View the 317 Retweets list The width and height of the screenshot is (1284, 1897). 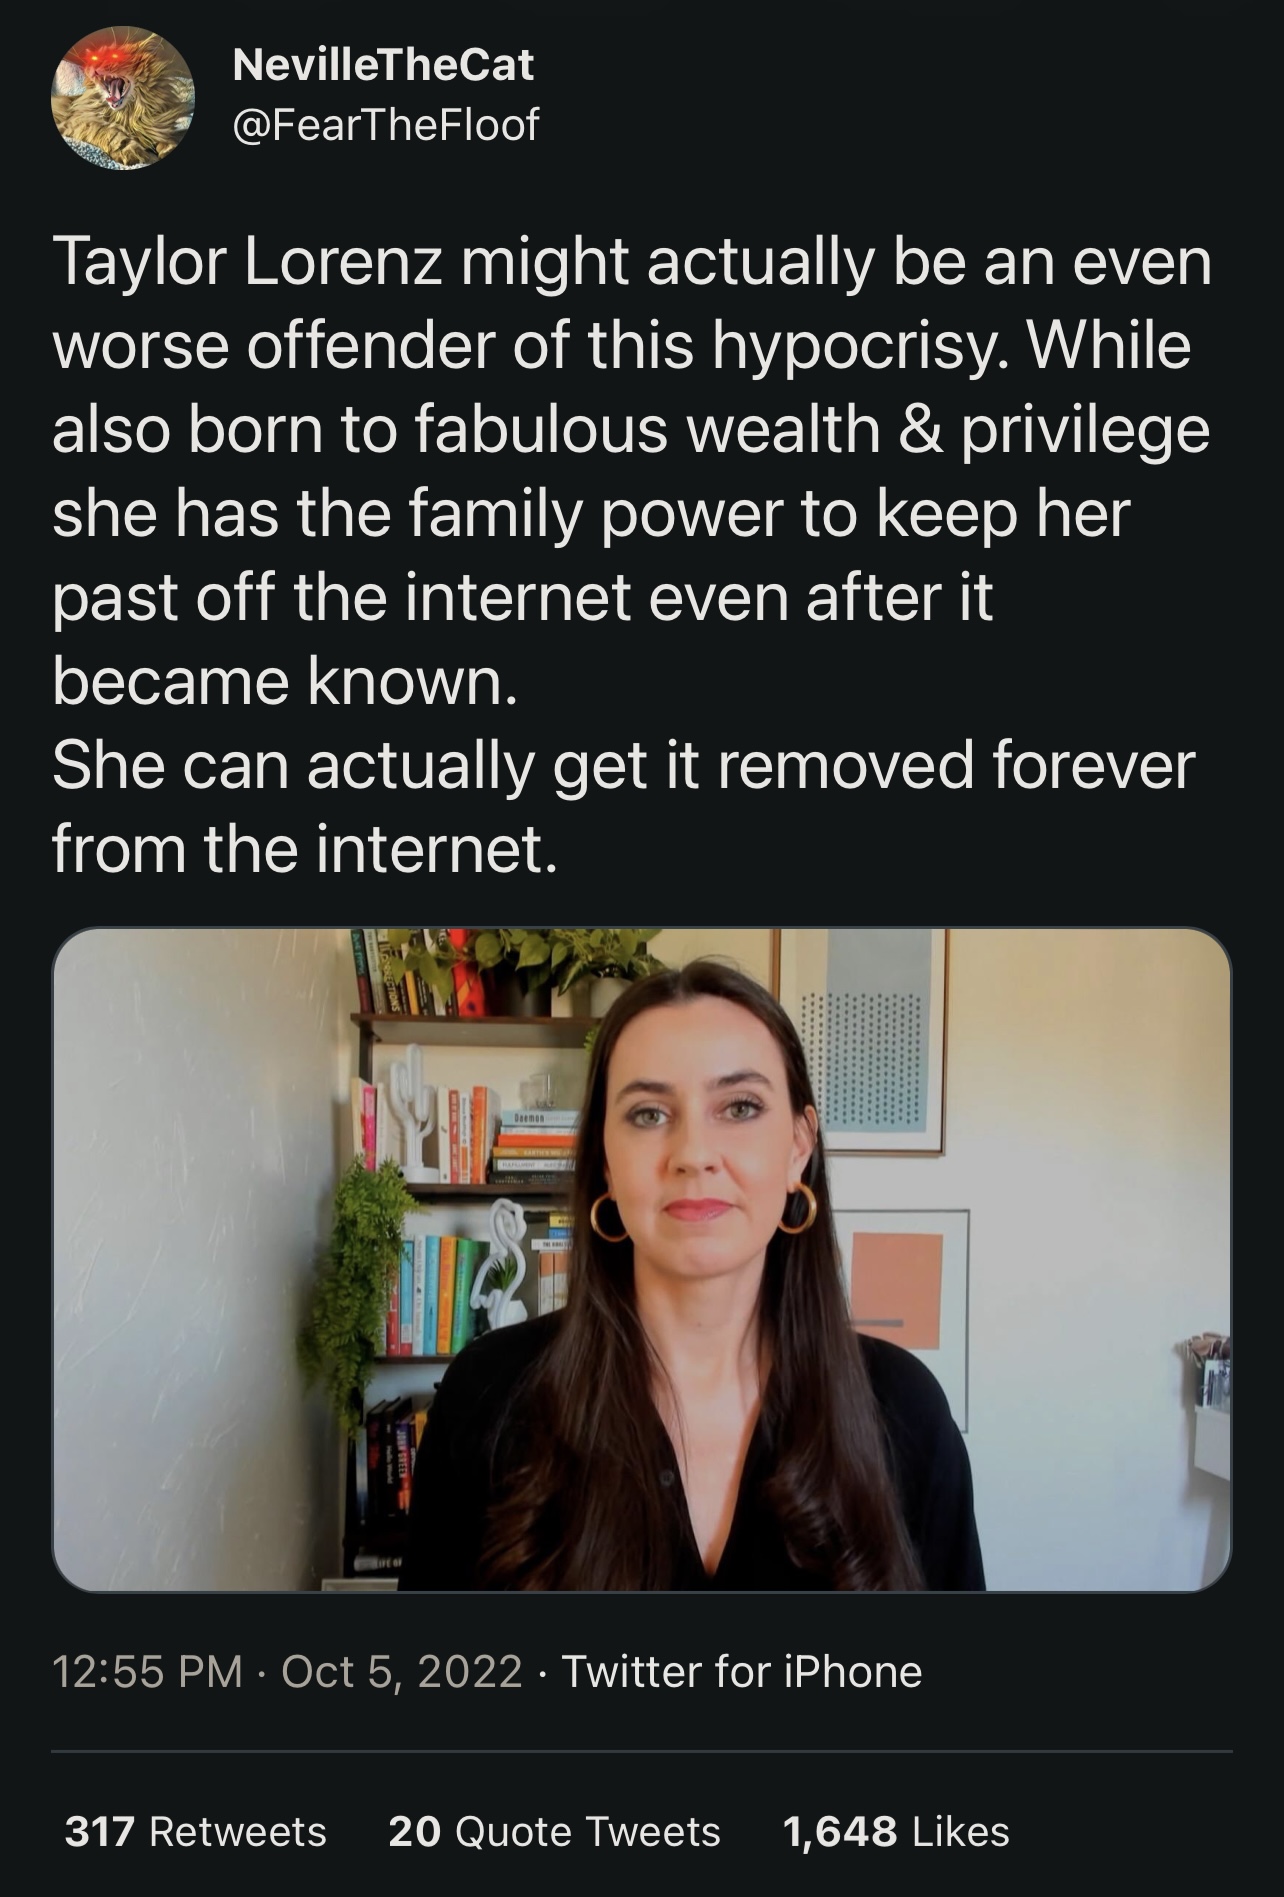pos(196,1831)
